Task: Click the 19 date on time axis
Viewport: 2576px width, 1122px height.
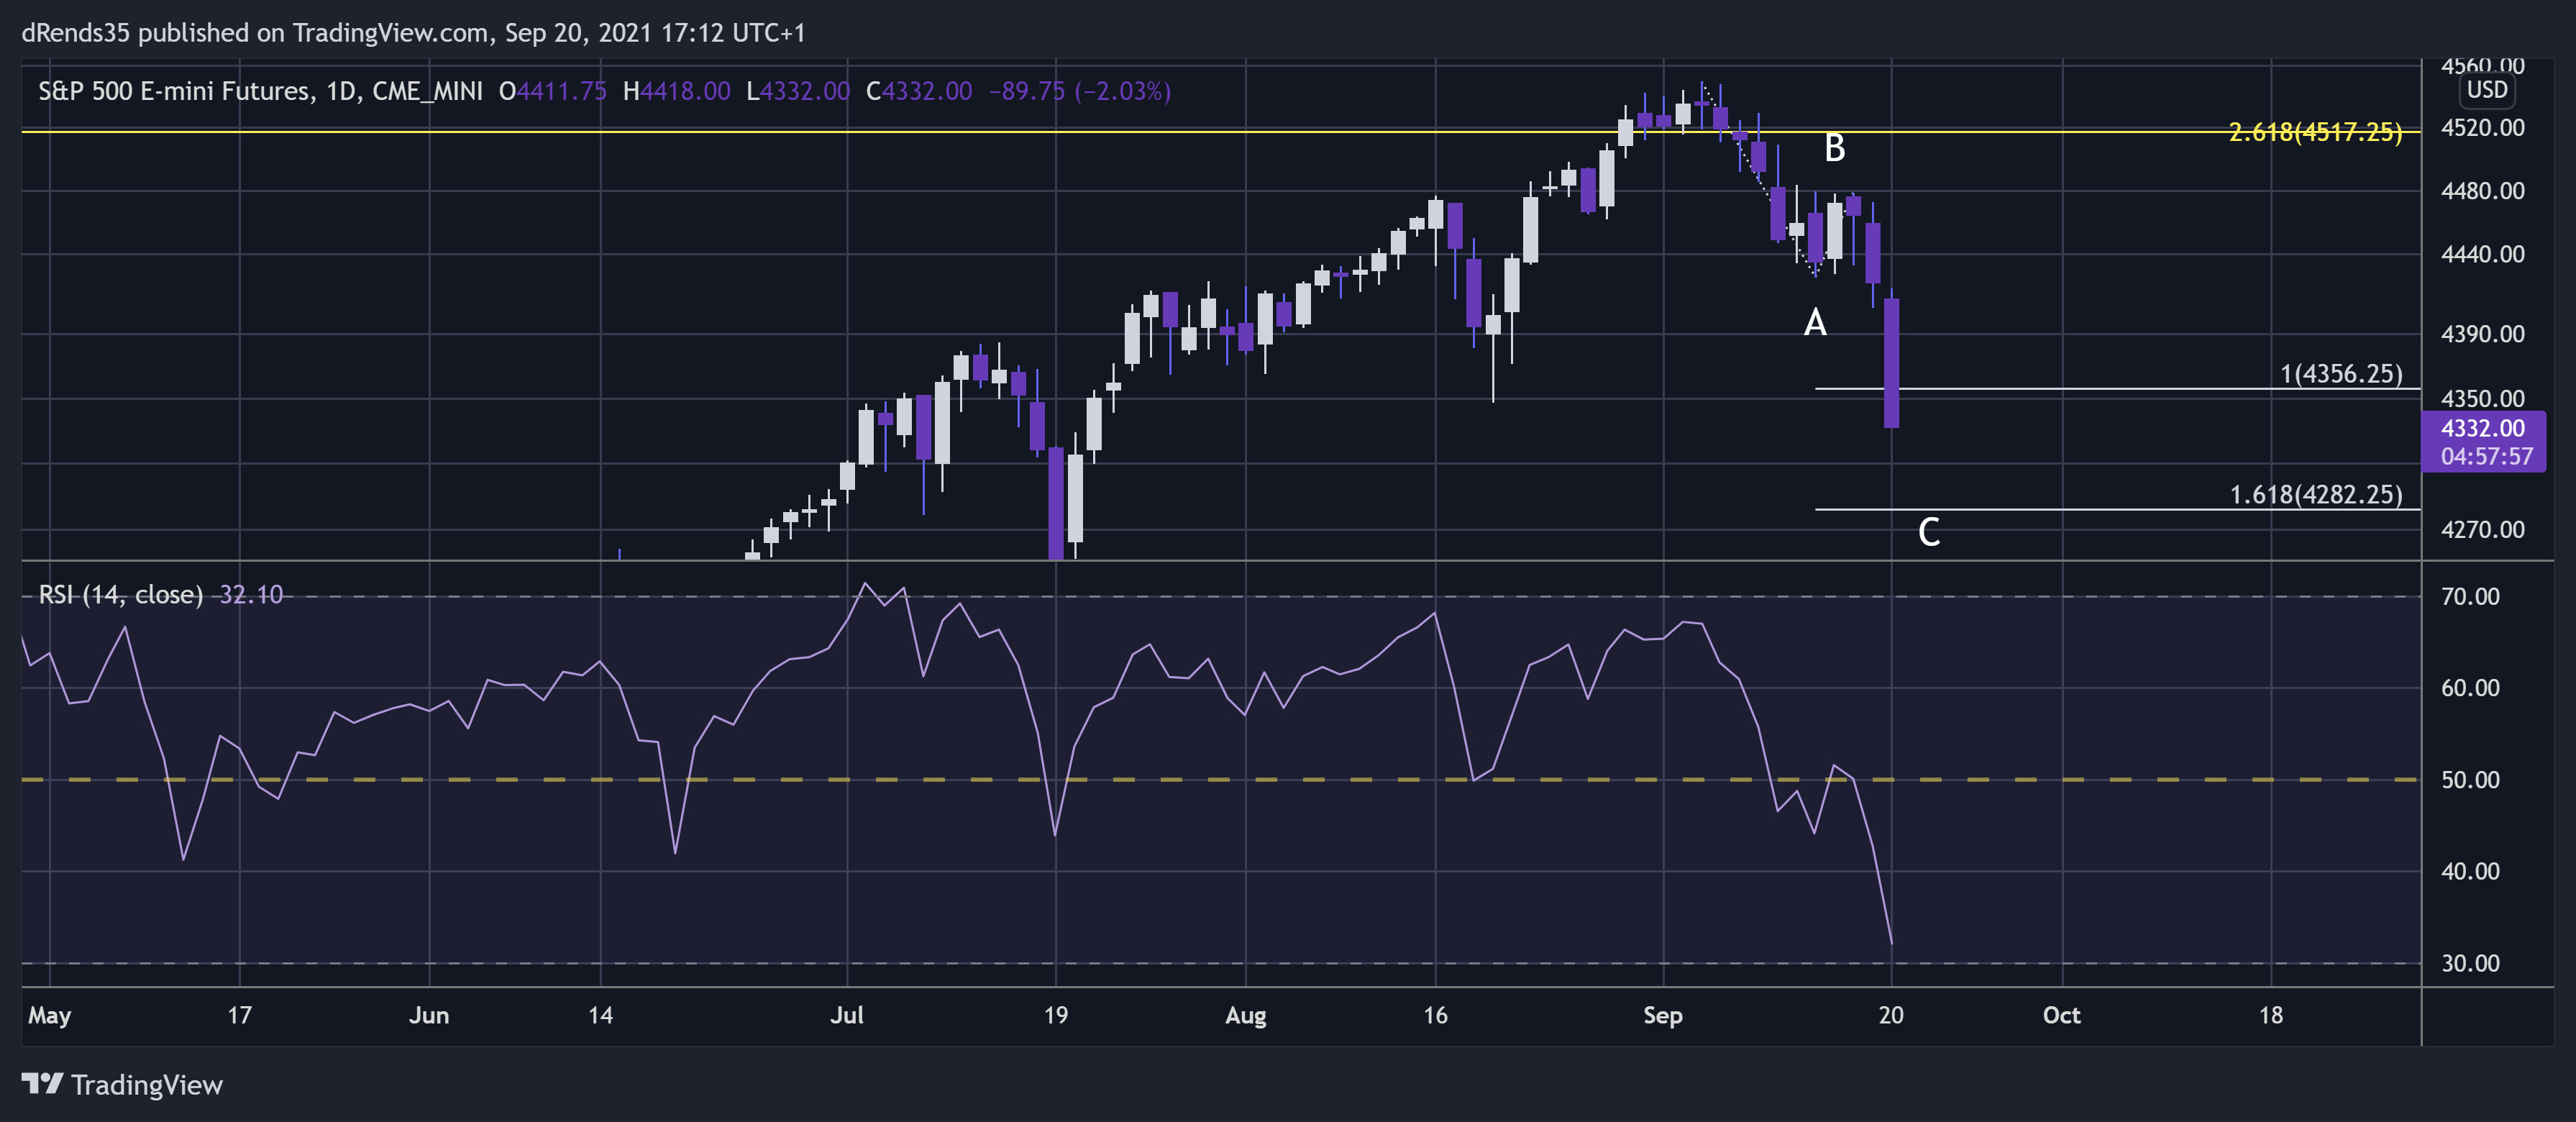Action: pos(1056,1016)
